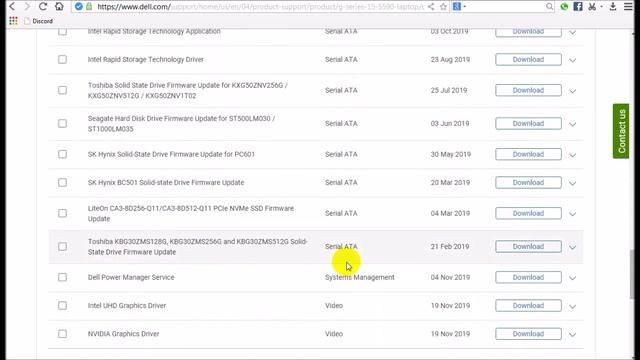Screen dimensions: 640x360
Task: Open the Google search engine selector icon
Action: (458, 7)
